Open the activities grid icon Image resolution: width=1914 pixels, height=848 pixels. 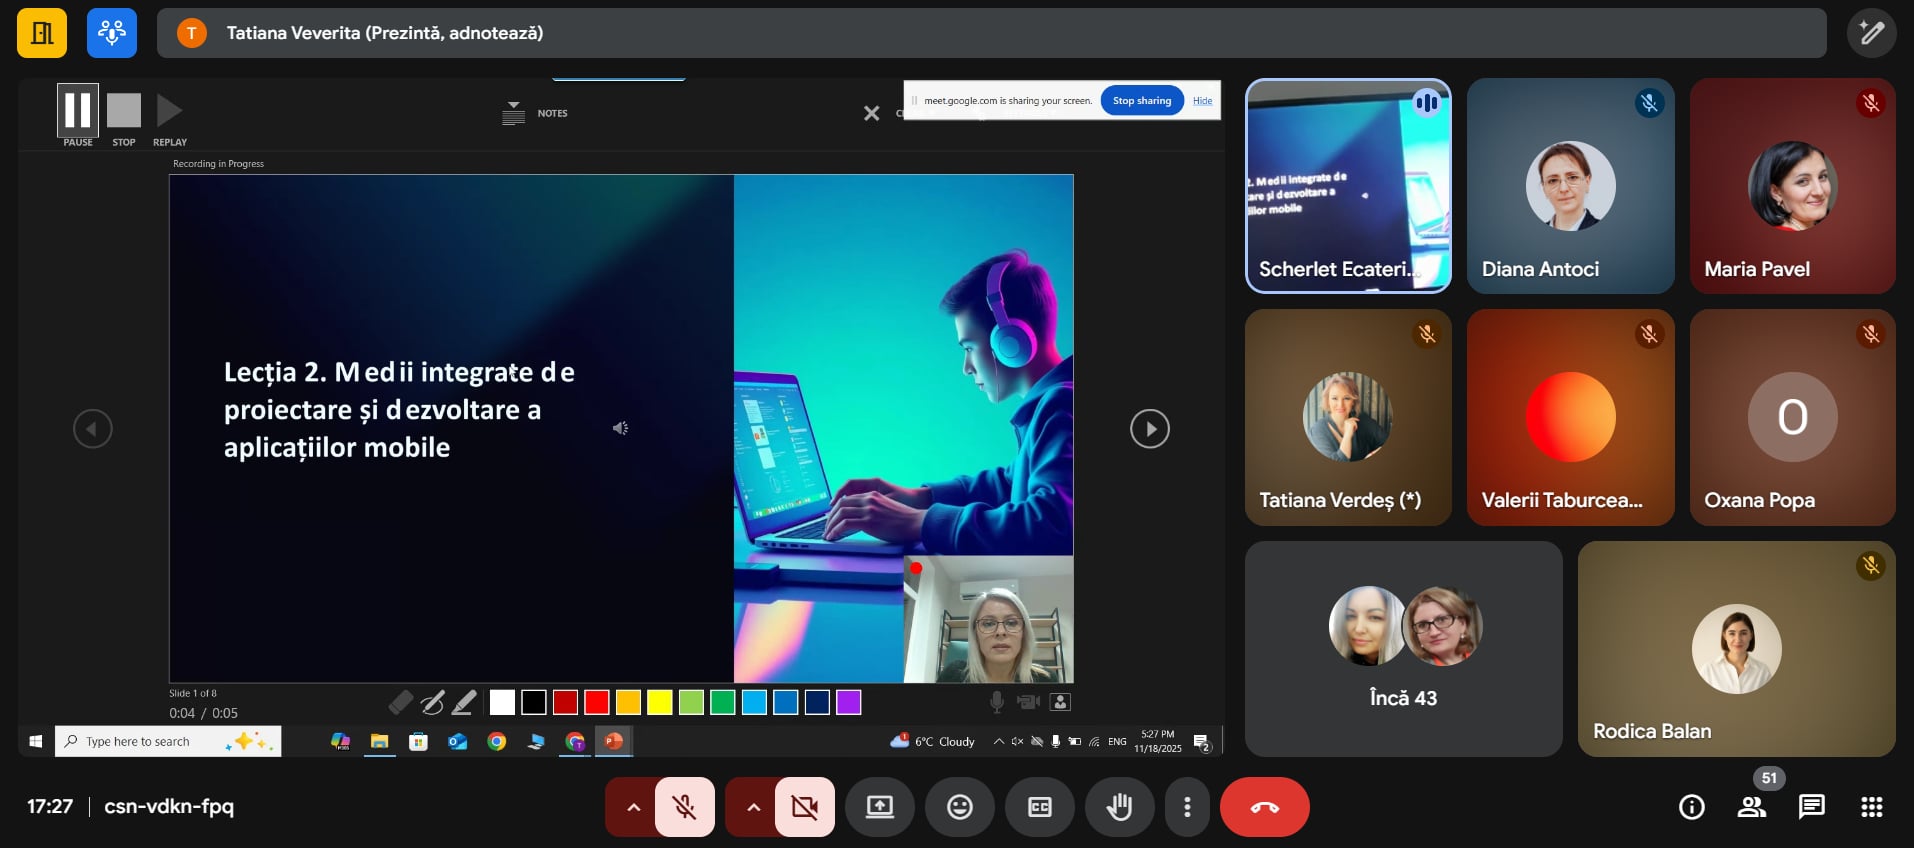click(1871, 807)
